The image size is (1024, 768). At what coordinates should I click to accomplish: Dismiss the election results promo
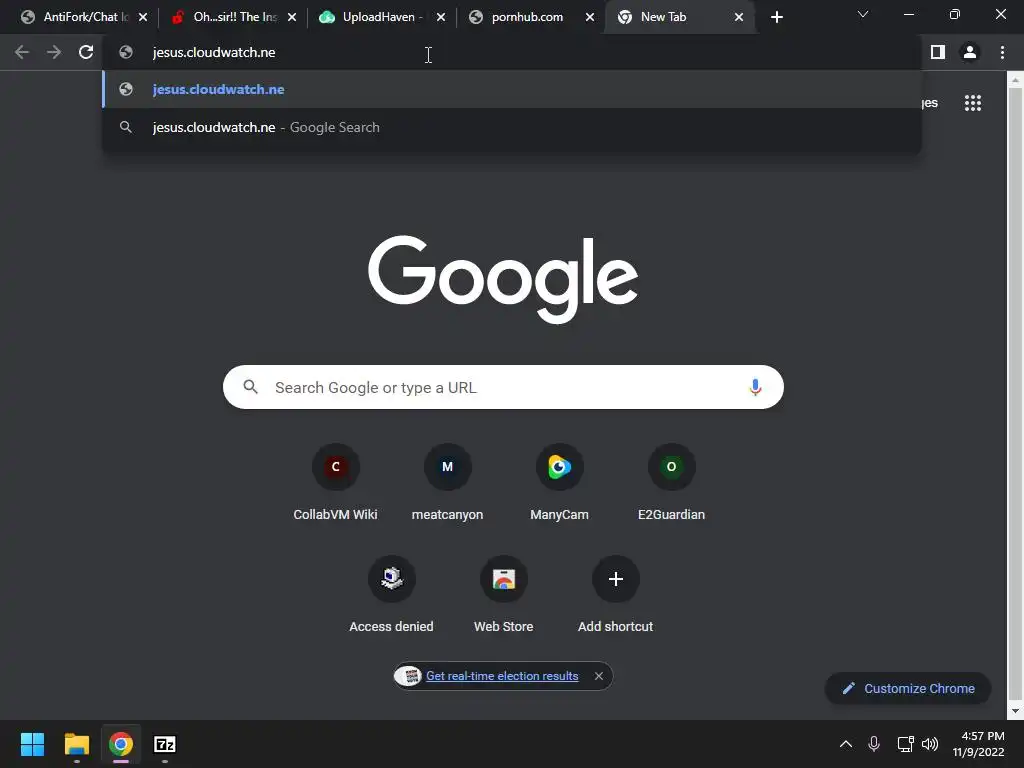tap(599, 676)
